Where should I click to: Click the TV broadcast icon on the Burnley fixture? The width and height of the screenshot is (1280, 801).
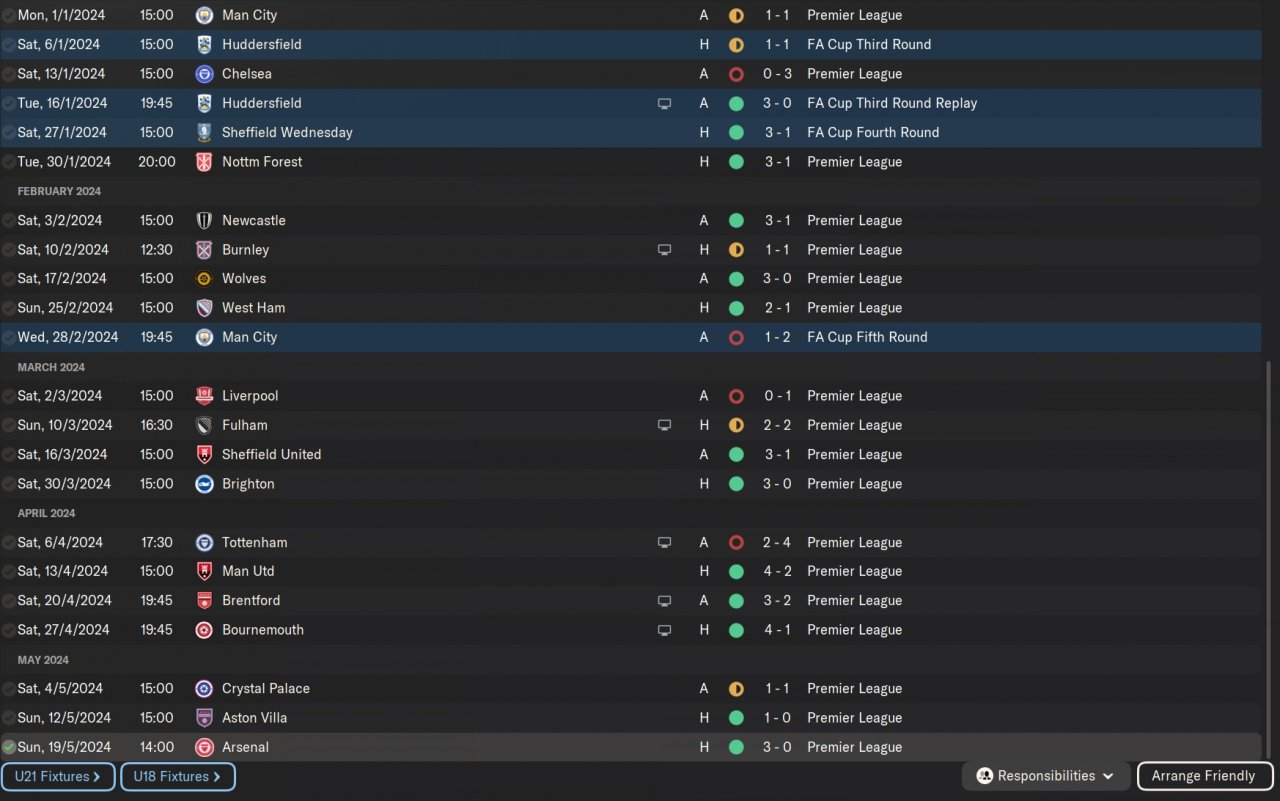click(x=664, y=250)
